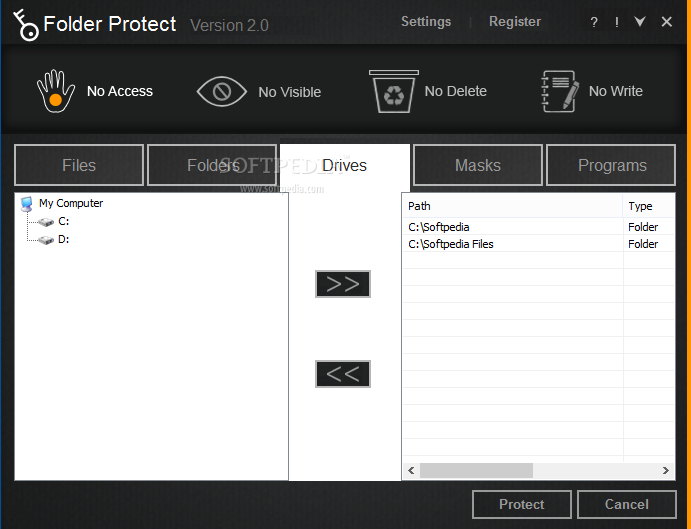This screenshot has width=691, height=529.
Task: Select the C:\Softpedia row
Action: [x=538, y=227]
